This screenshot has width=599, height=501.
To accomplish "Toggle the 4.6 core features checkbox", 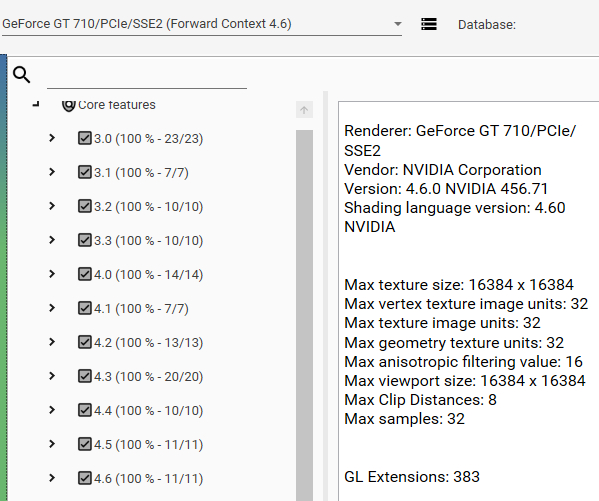I will coord(85,478).
